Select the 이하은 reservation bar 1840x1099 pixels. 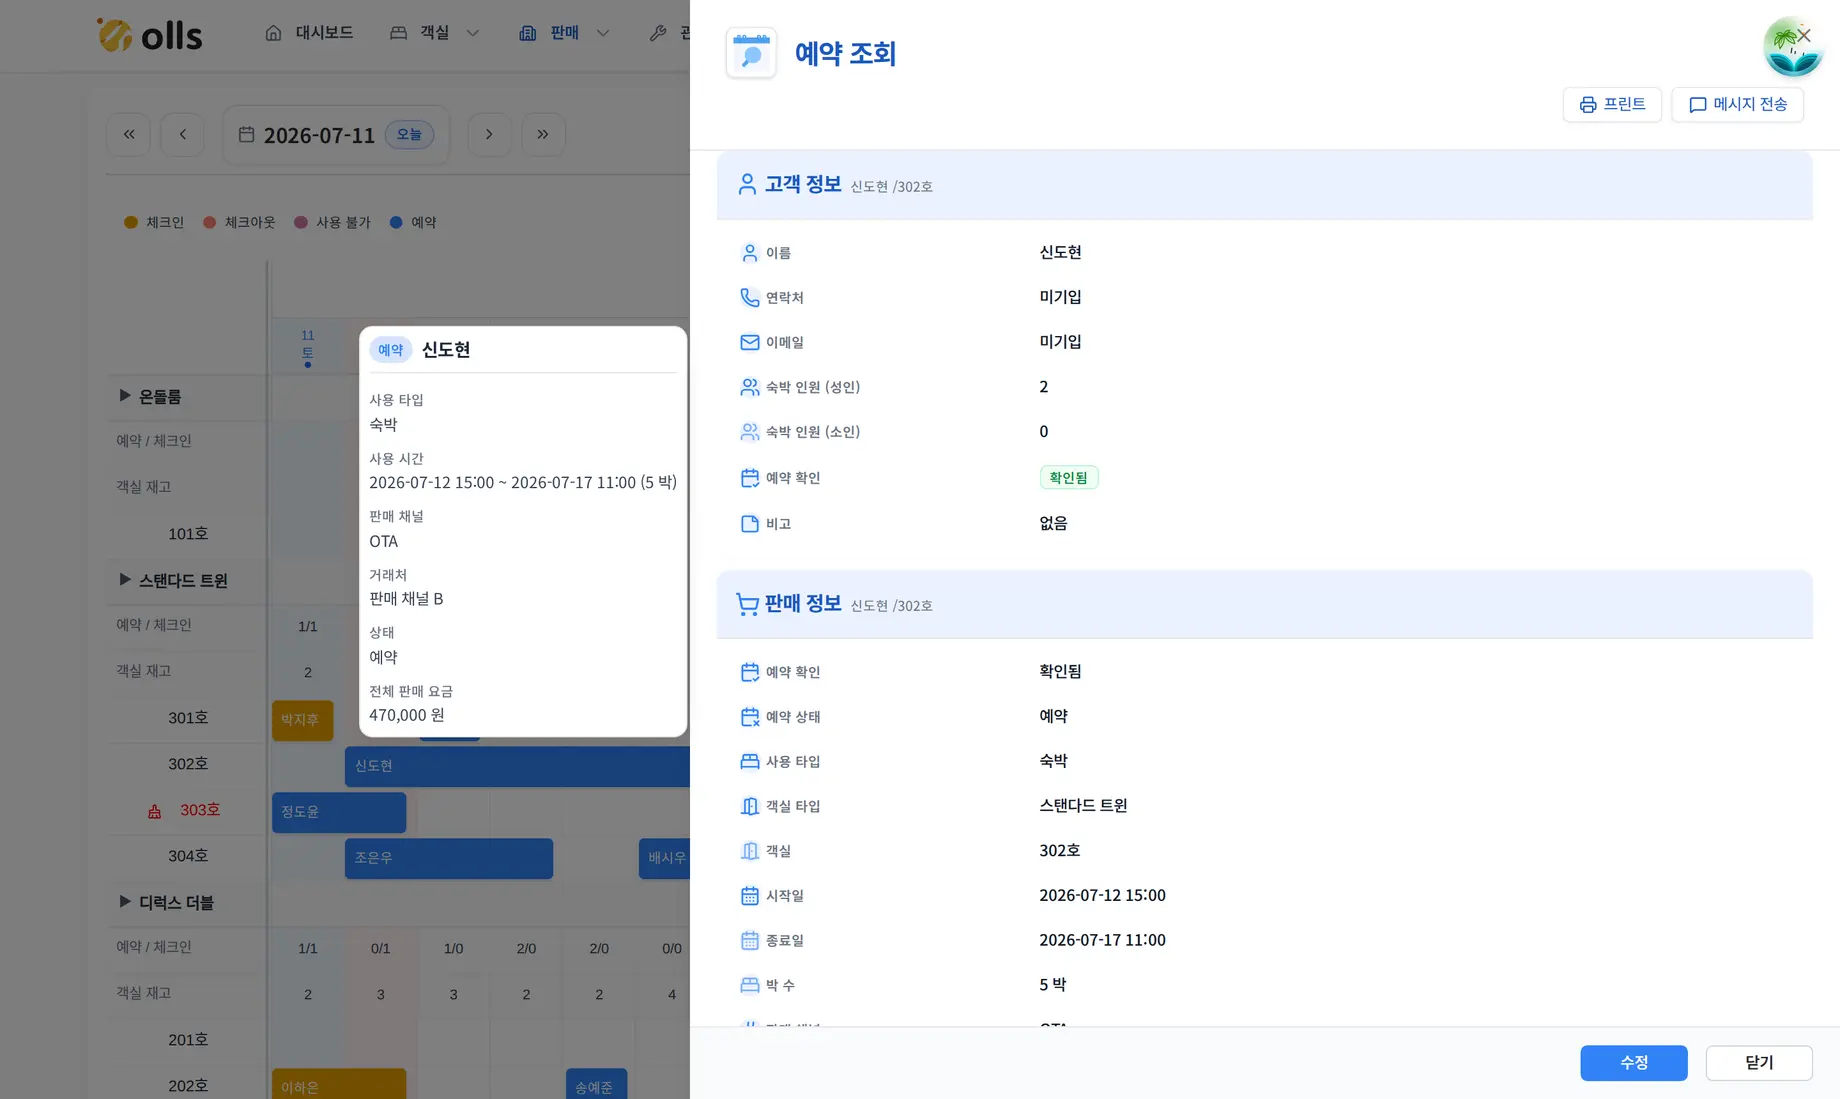pos(339,1084)
